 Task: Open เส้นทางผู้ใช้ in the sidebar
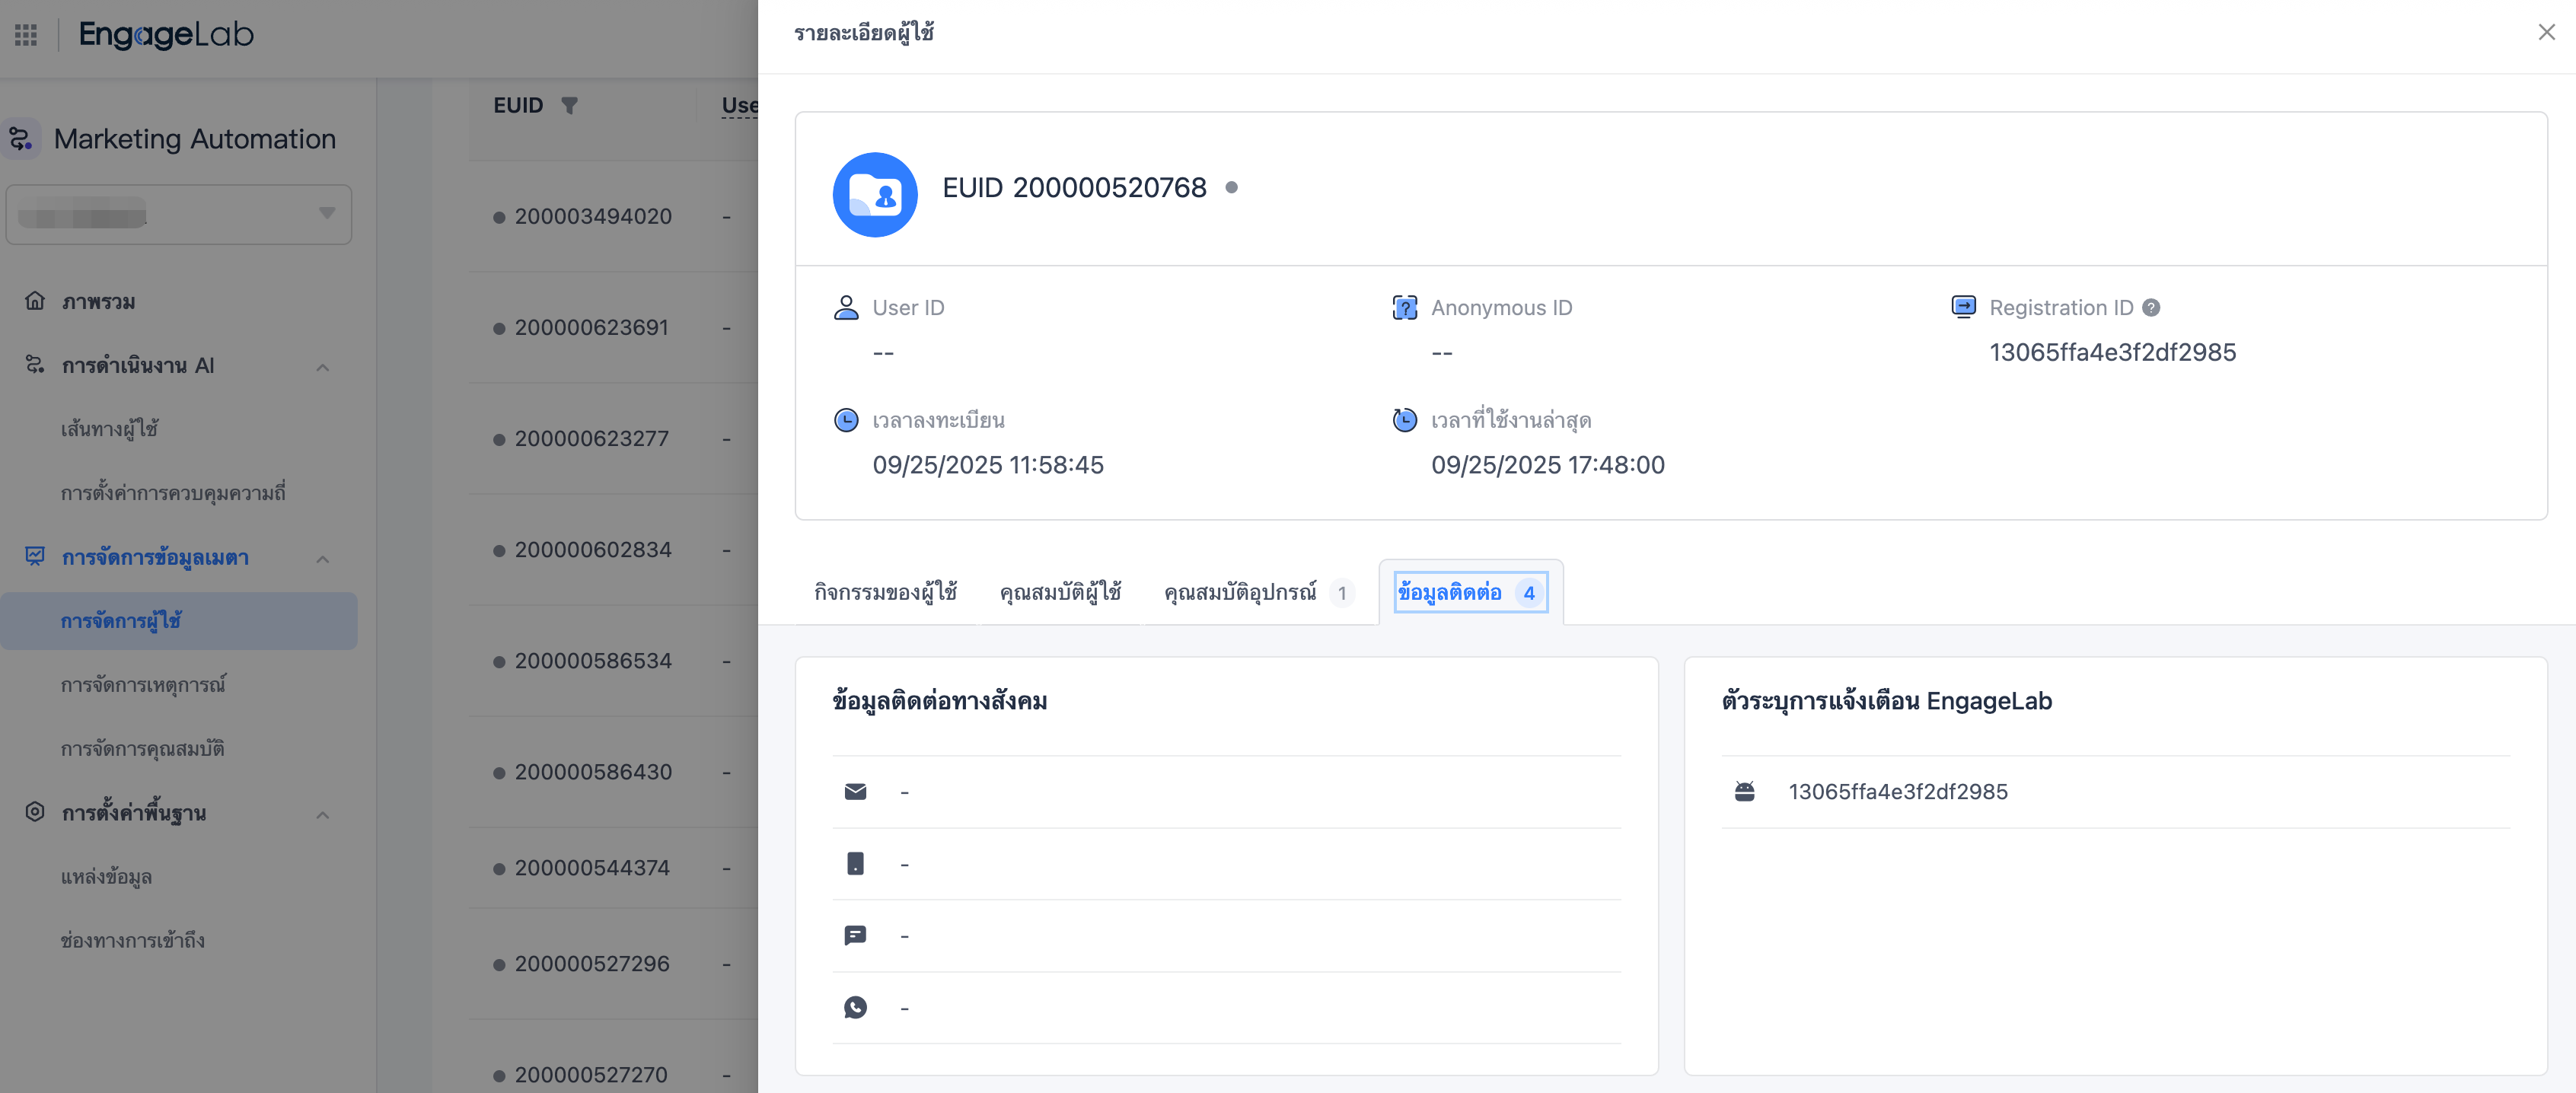pos(109,429)
